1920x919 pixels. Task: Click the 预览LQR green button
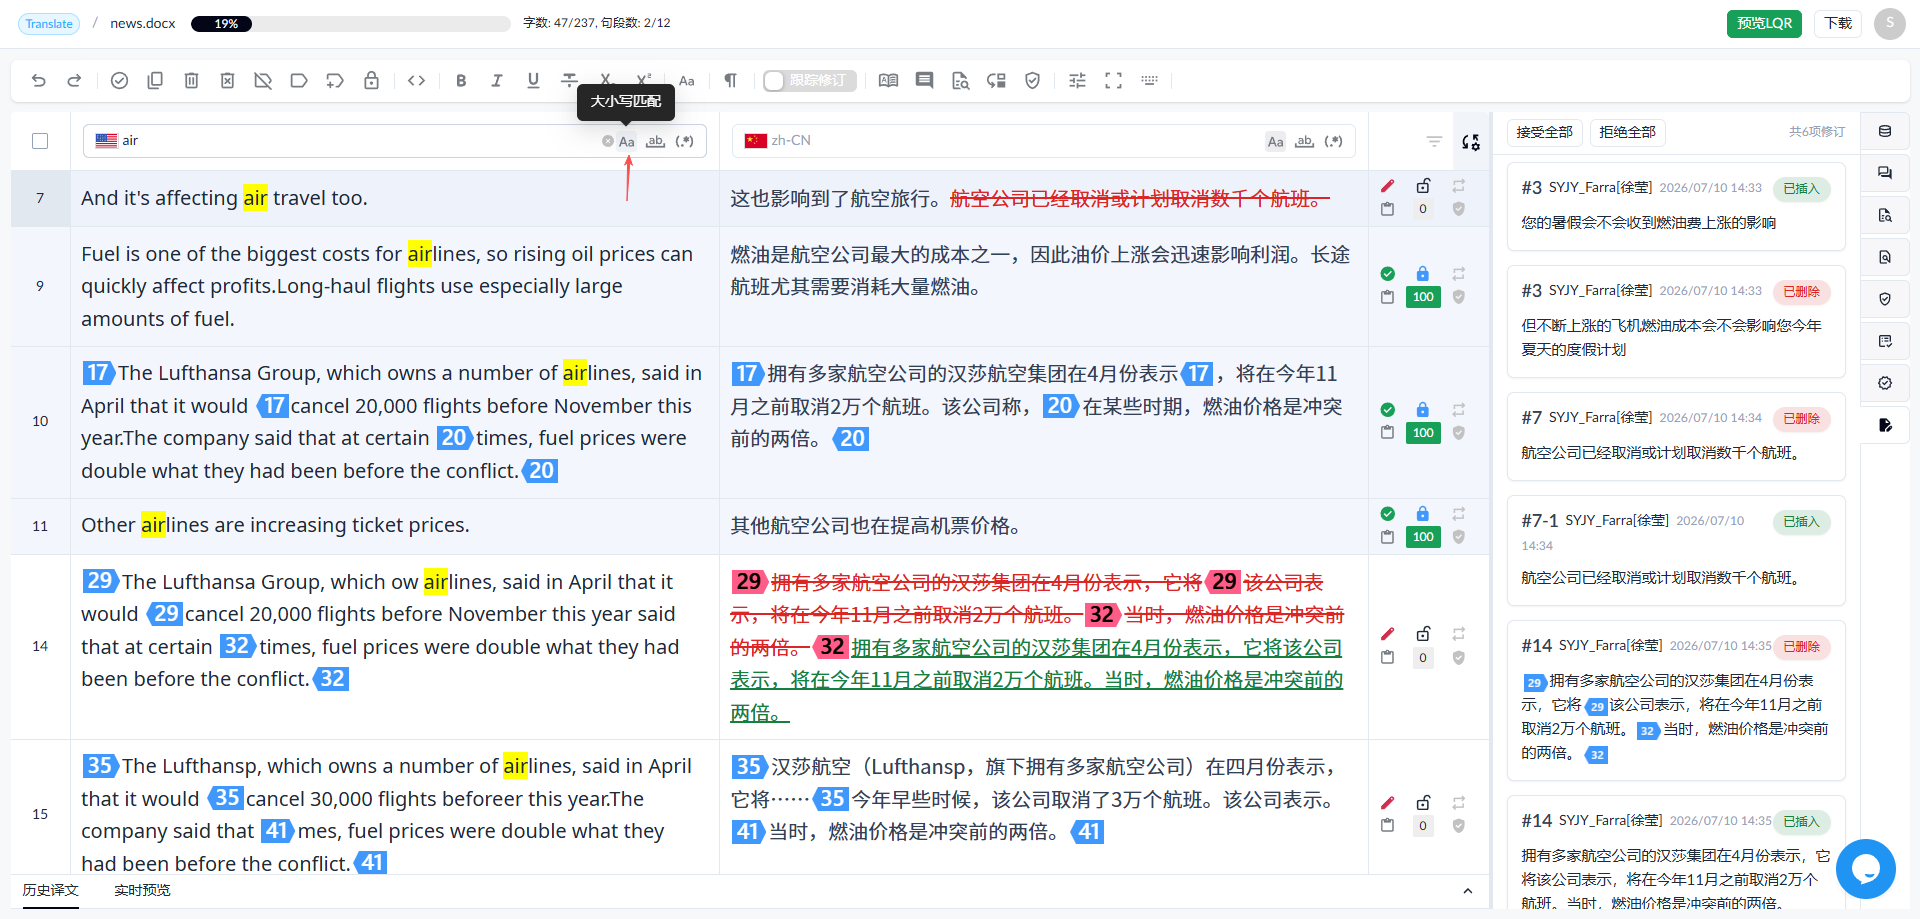1764,23
